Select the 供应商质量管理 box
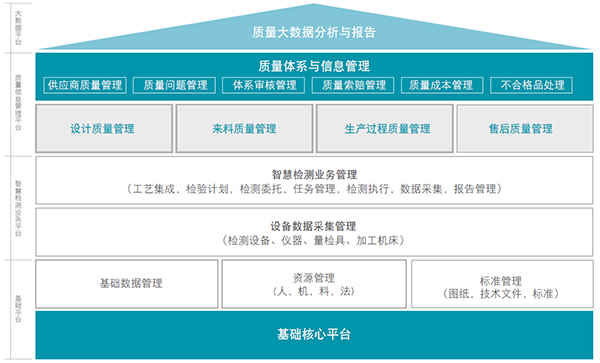 [x=85, y=85]
